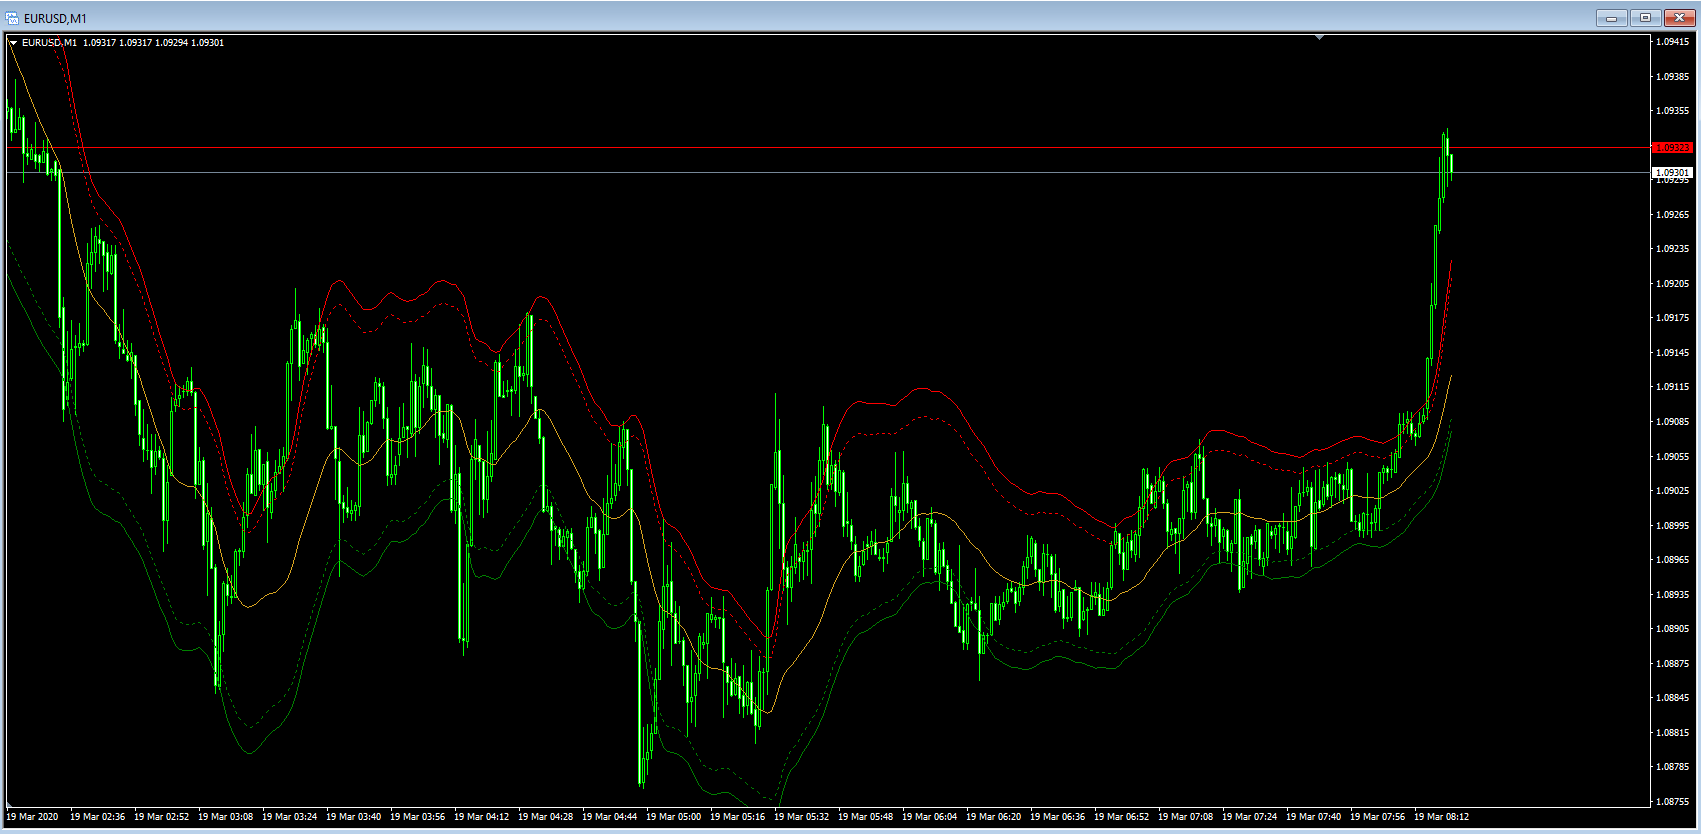Click the 19 Mar 07:08 time label
The width and height of the screenshot is (1701, 834).
click(1185, 817)
